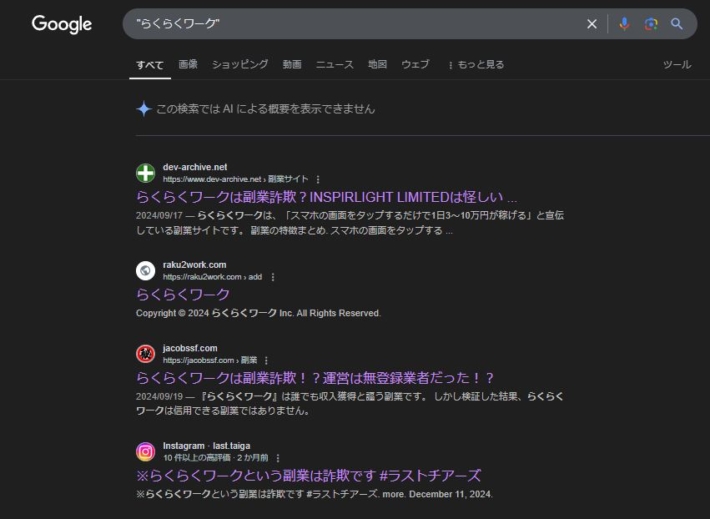Open more options for jacobssf.com result
Viewport: 710px width, 519px height.
[x=266, y=360]
